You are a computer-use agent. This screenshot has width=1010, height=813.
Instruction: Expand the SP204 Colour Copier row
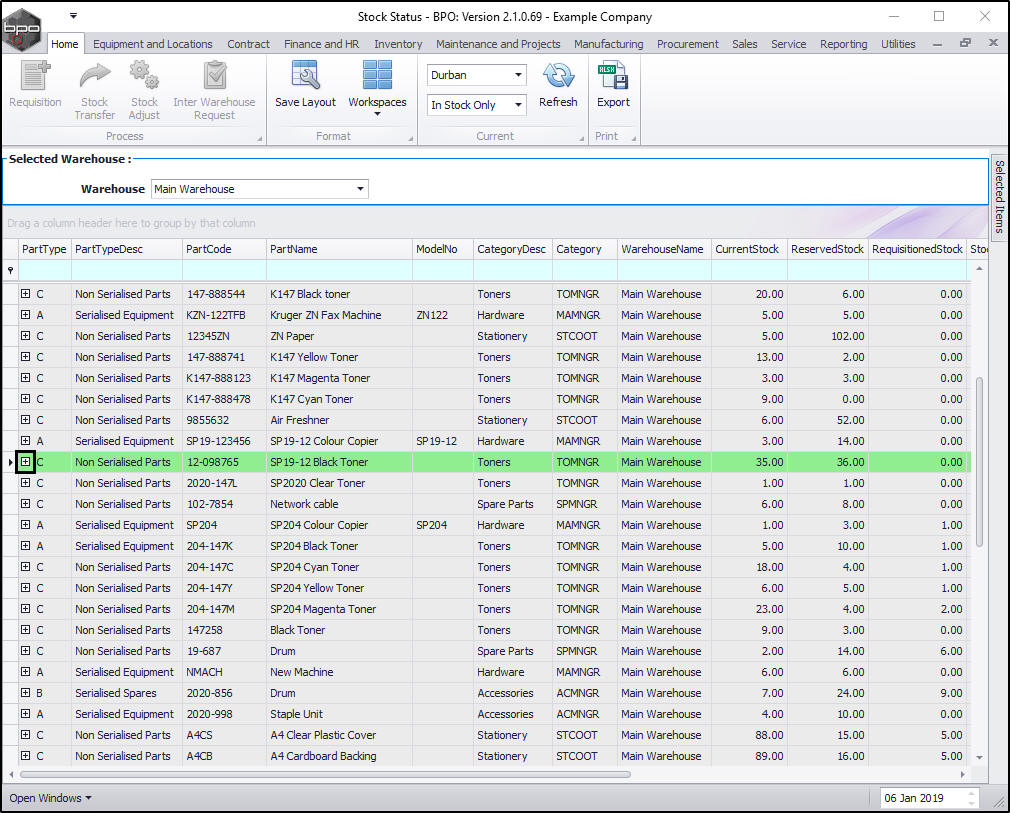pyautogui.click(x=26, y=525)
